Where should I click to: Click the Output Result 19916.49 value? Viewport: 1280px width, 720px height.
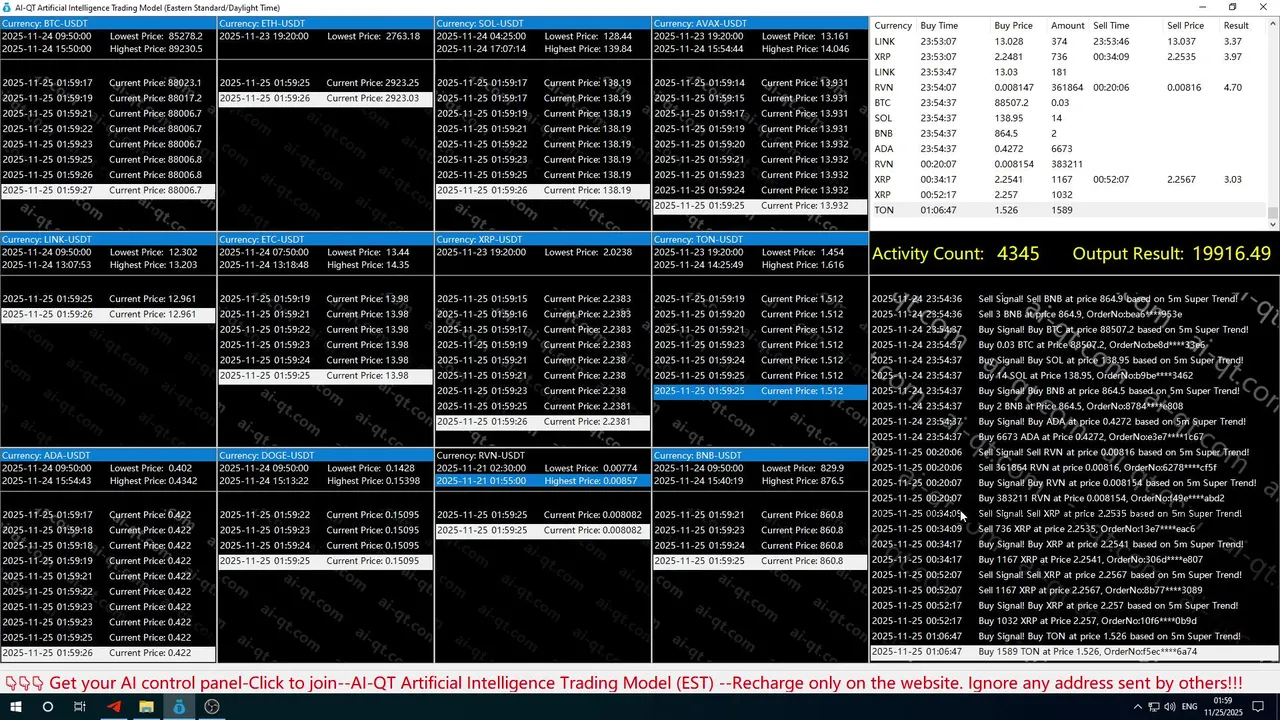(x=1232, y=254)
